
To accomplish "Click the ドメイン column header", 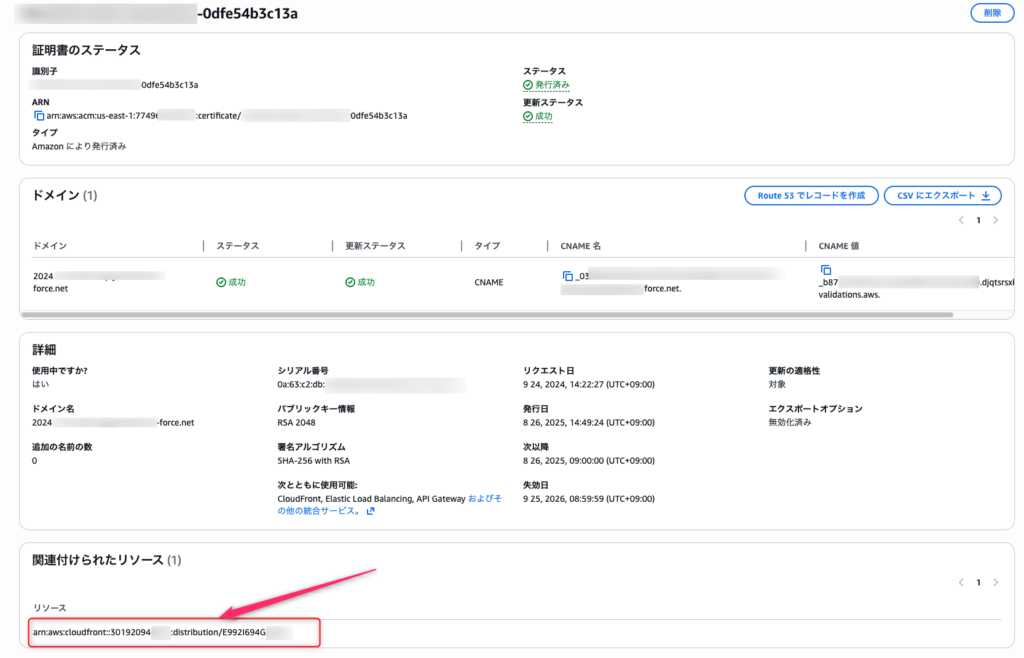I will tap(50, 246).
